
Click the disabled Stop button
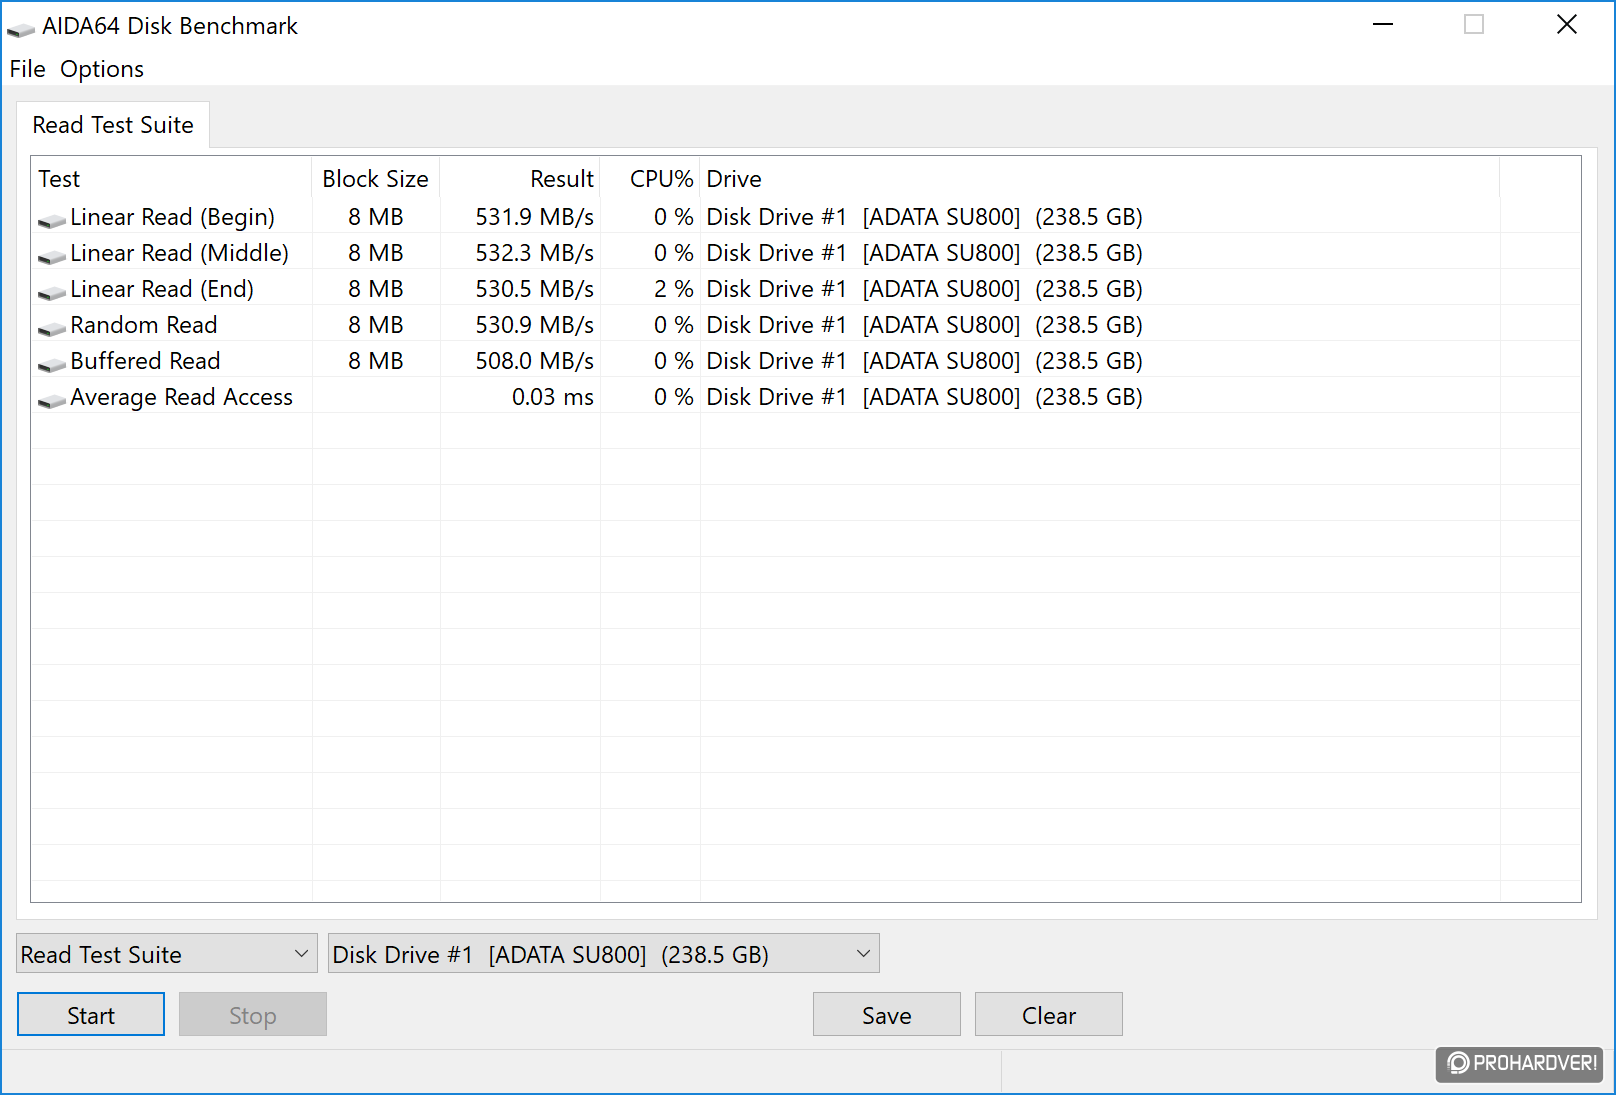pyautogui.click(x=253, y=1015)
